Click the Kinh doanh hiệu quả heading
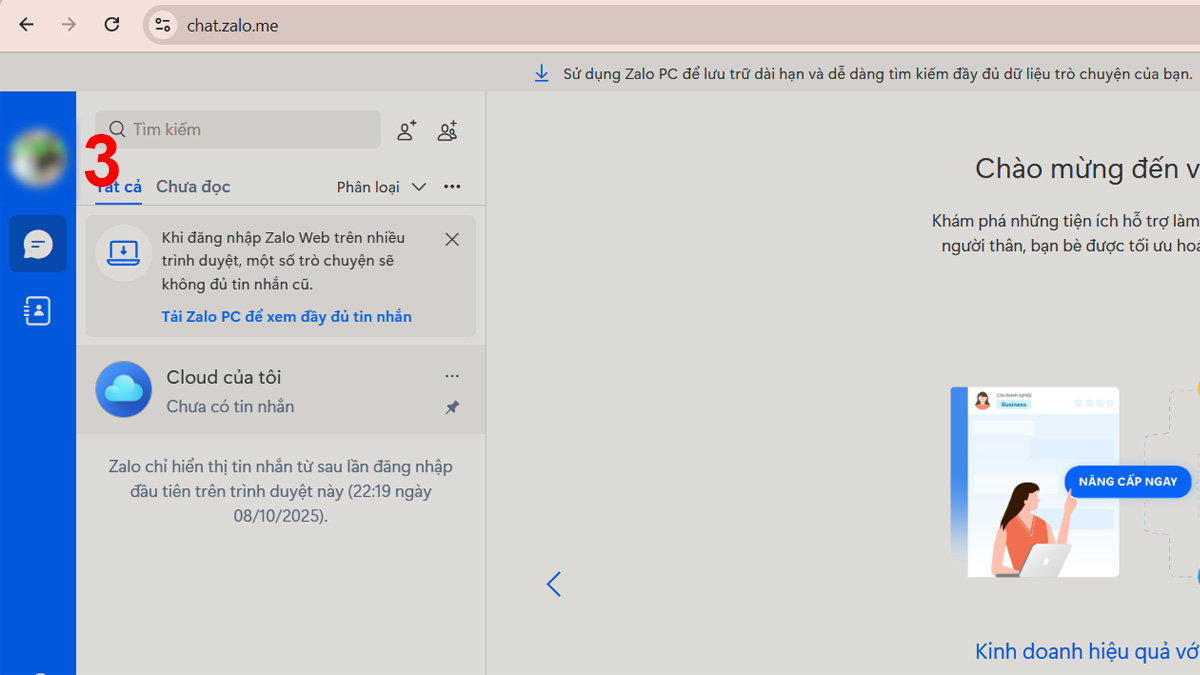This screenshot has height=675, width=1200. 1087,651
